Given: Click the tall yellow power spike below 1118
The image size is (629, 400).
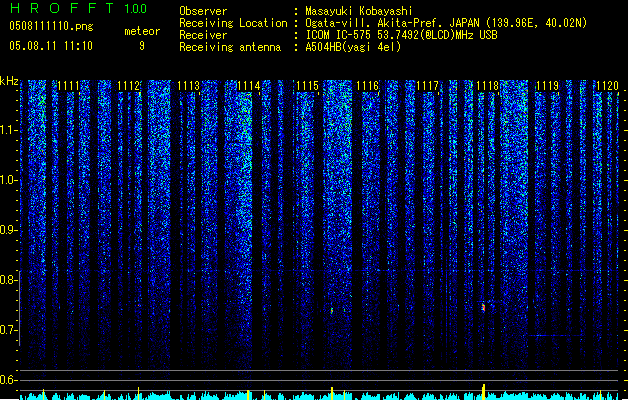Looking at the screenshot, I should pyautogui.click(x=483, y=392).
